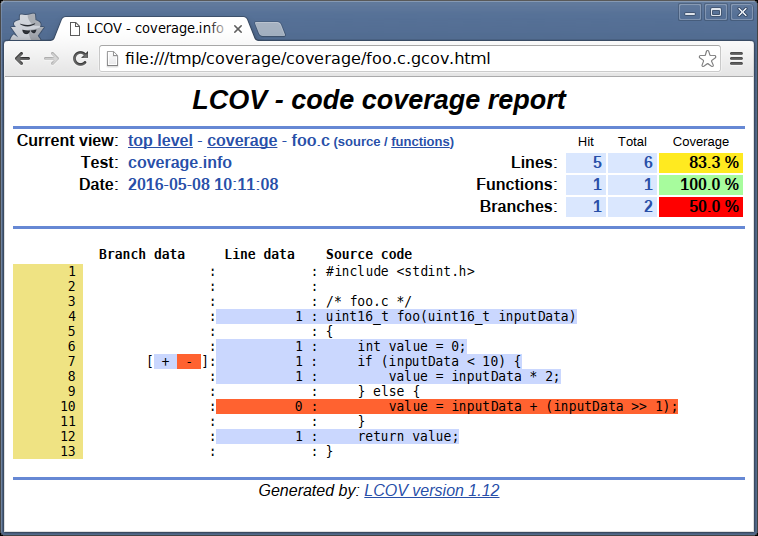The width and height of the screenshot is (758, 536).
Task: Click the 83.3 % lines coverage cell
Action: coord(700,162)
